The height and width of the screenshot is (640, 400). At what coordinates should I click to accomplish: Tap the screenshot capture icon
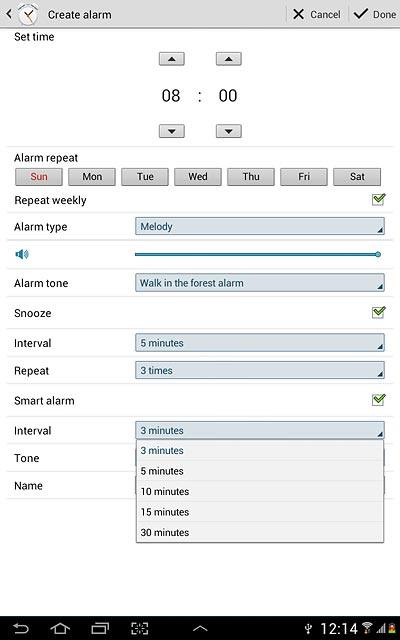(x=140, y=628)
